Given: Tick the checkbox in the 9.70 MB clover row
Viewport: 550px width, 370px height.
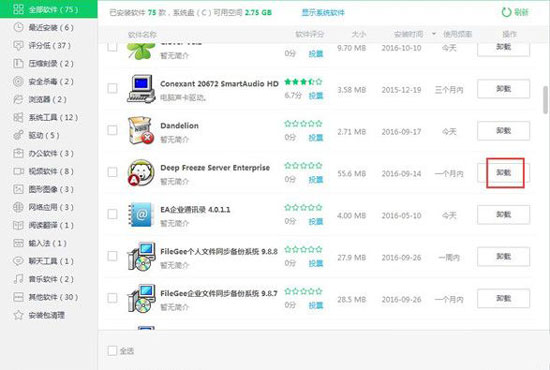Looking at the screenshot, I should (112, 47).
